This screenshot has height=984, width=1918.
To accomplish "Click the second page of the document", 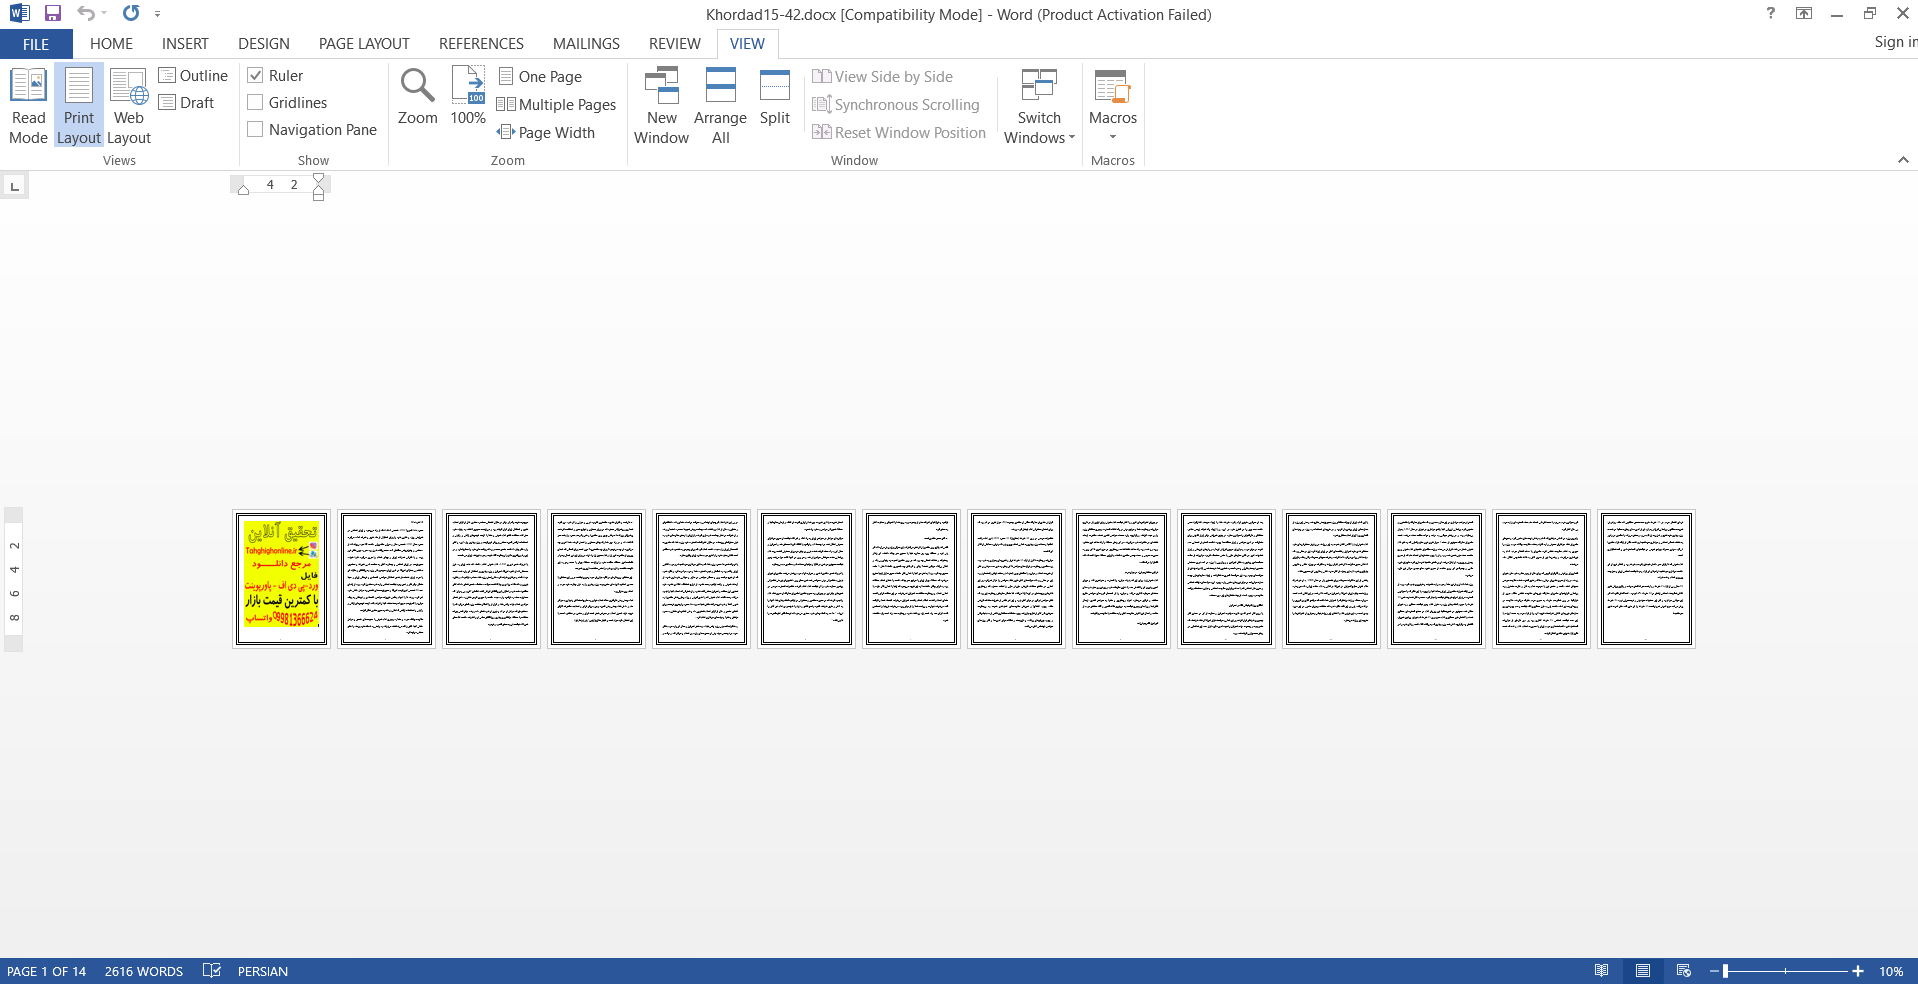I will (386, 579).
